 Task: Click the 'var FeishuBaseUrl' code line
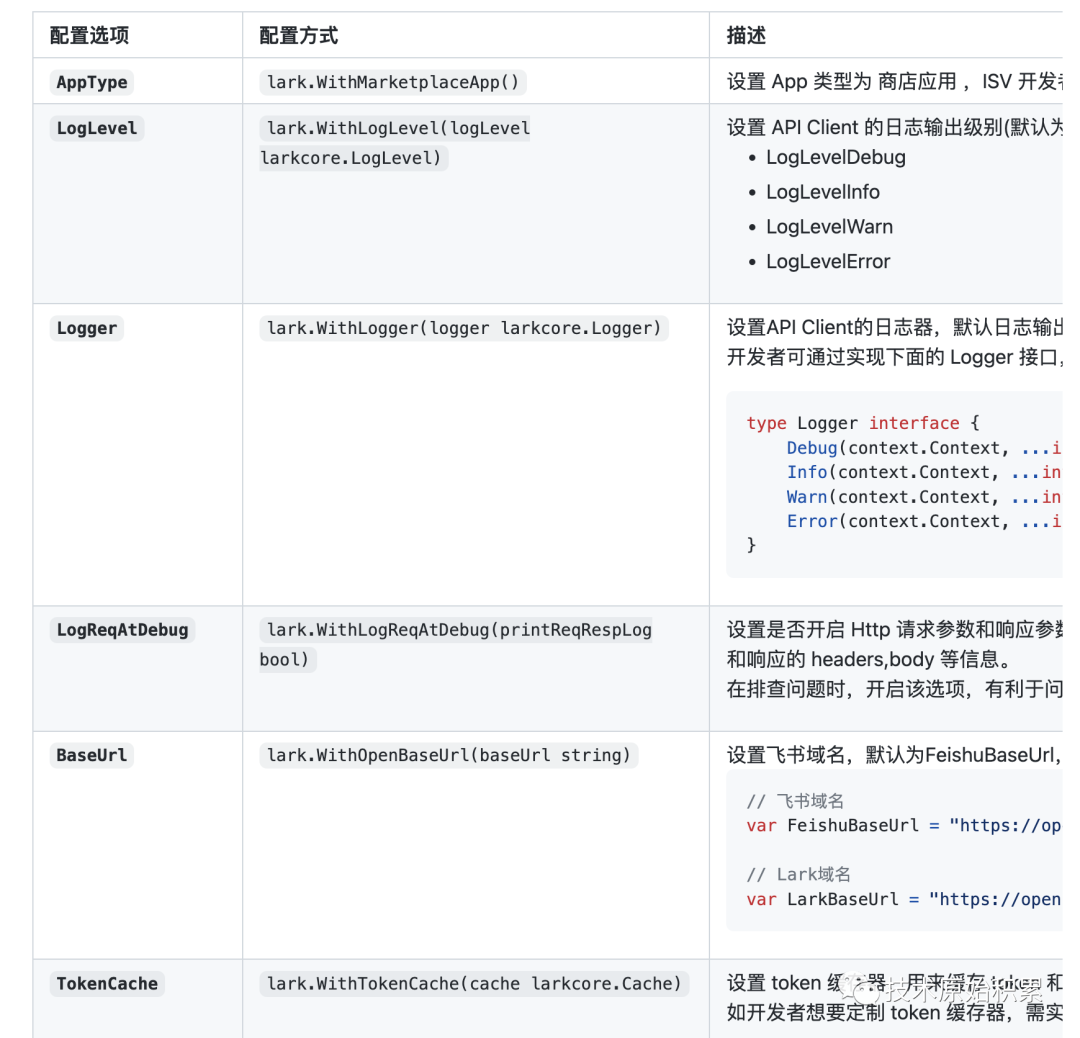[903, 826]
